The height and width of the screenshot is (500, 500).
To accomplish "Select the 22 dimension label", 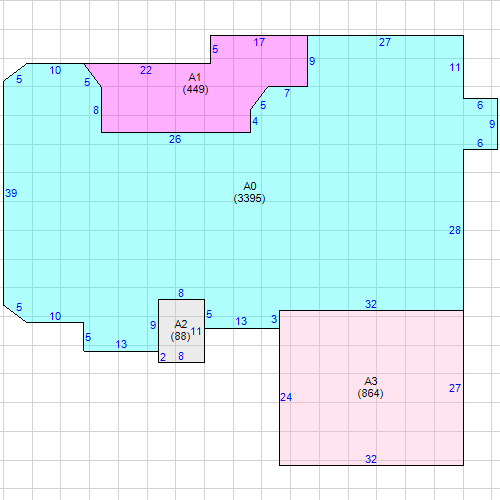I will [146, 70].
